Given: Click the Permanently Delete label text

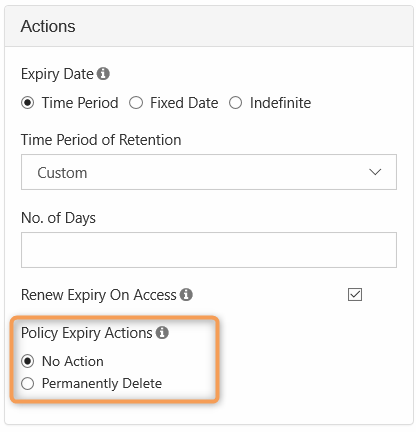Looking at the screenshot, I should tap(102, 384).
